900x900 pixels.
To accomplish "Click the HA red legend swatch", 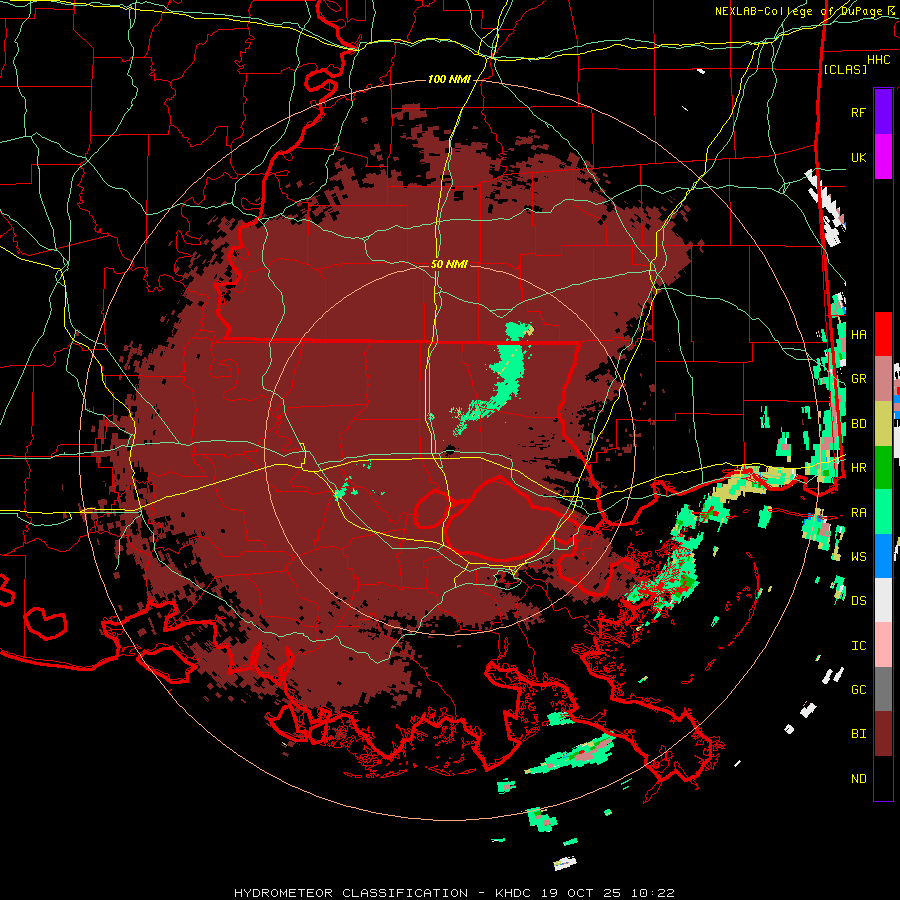I will point(883,334).
